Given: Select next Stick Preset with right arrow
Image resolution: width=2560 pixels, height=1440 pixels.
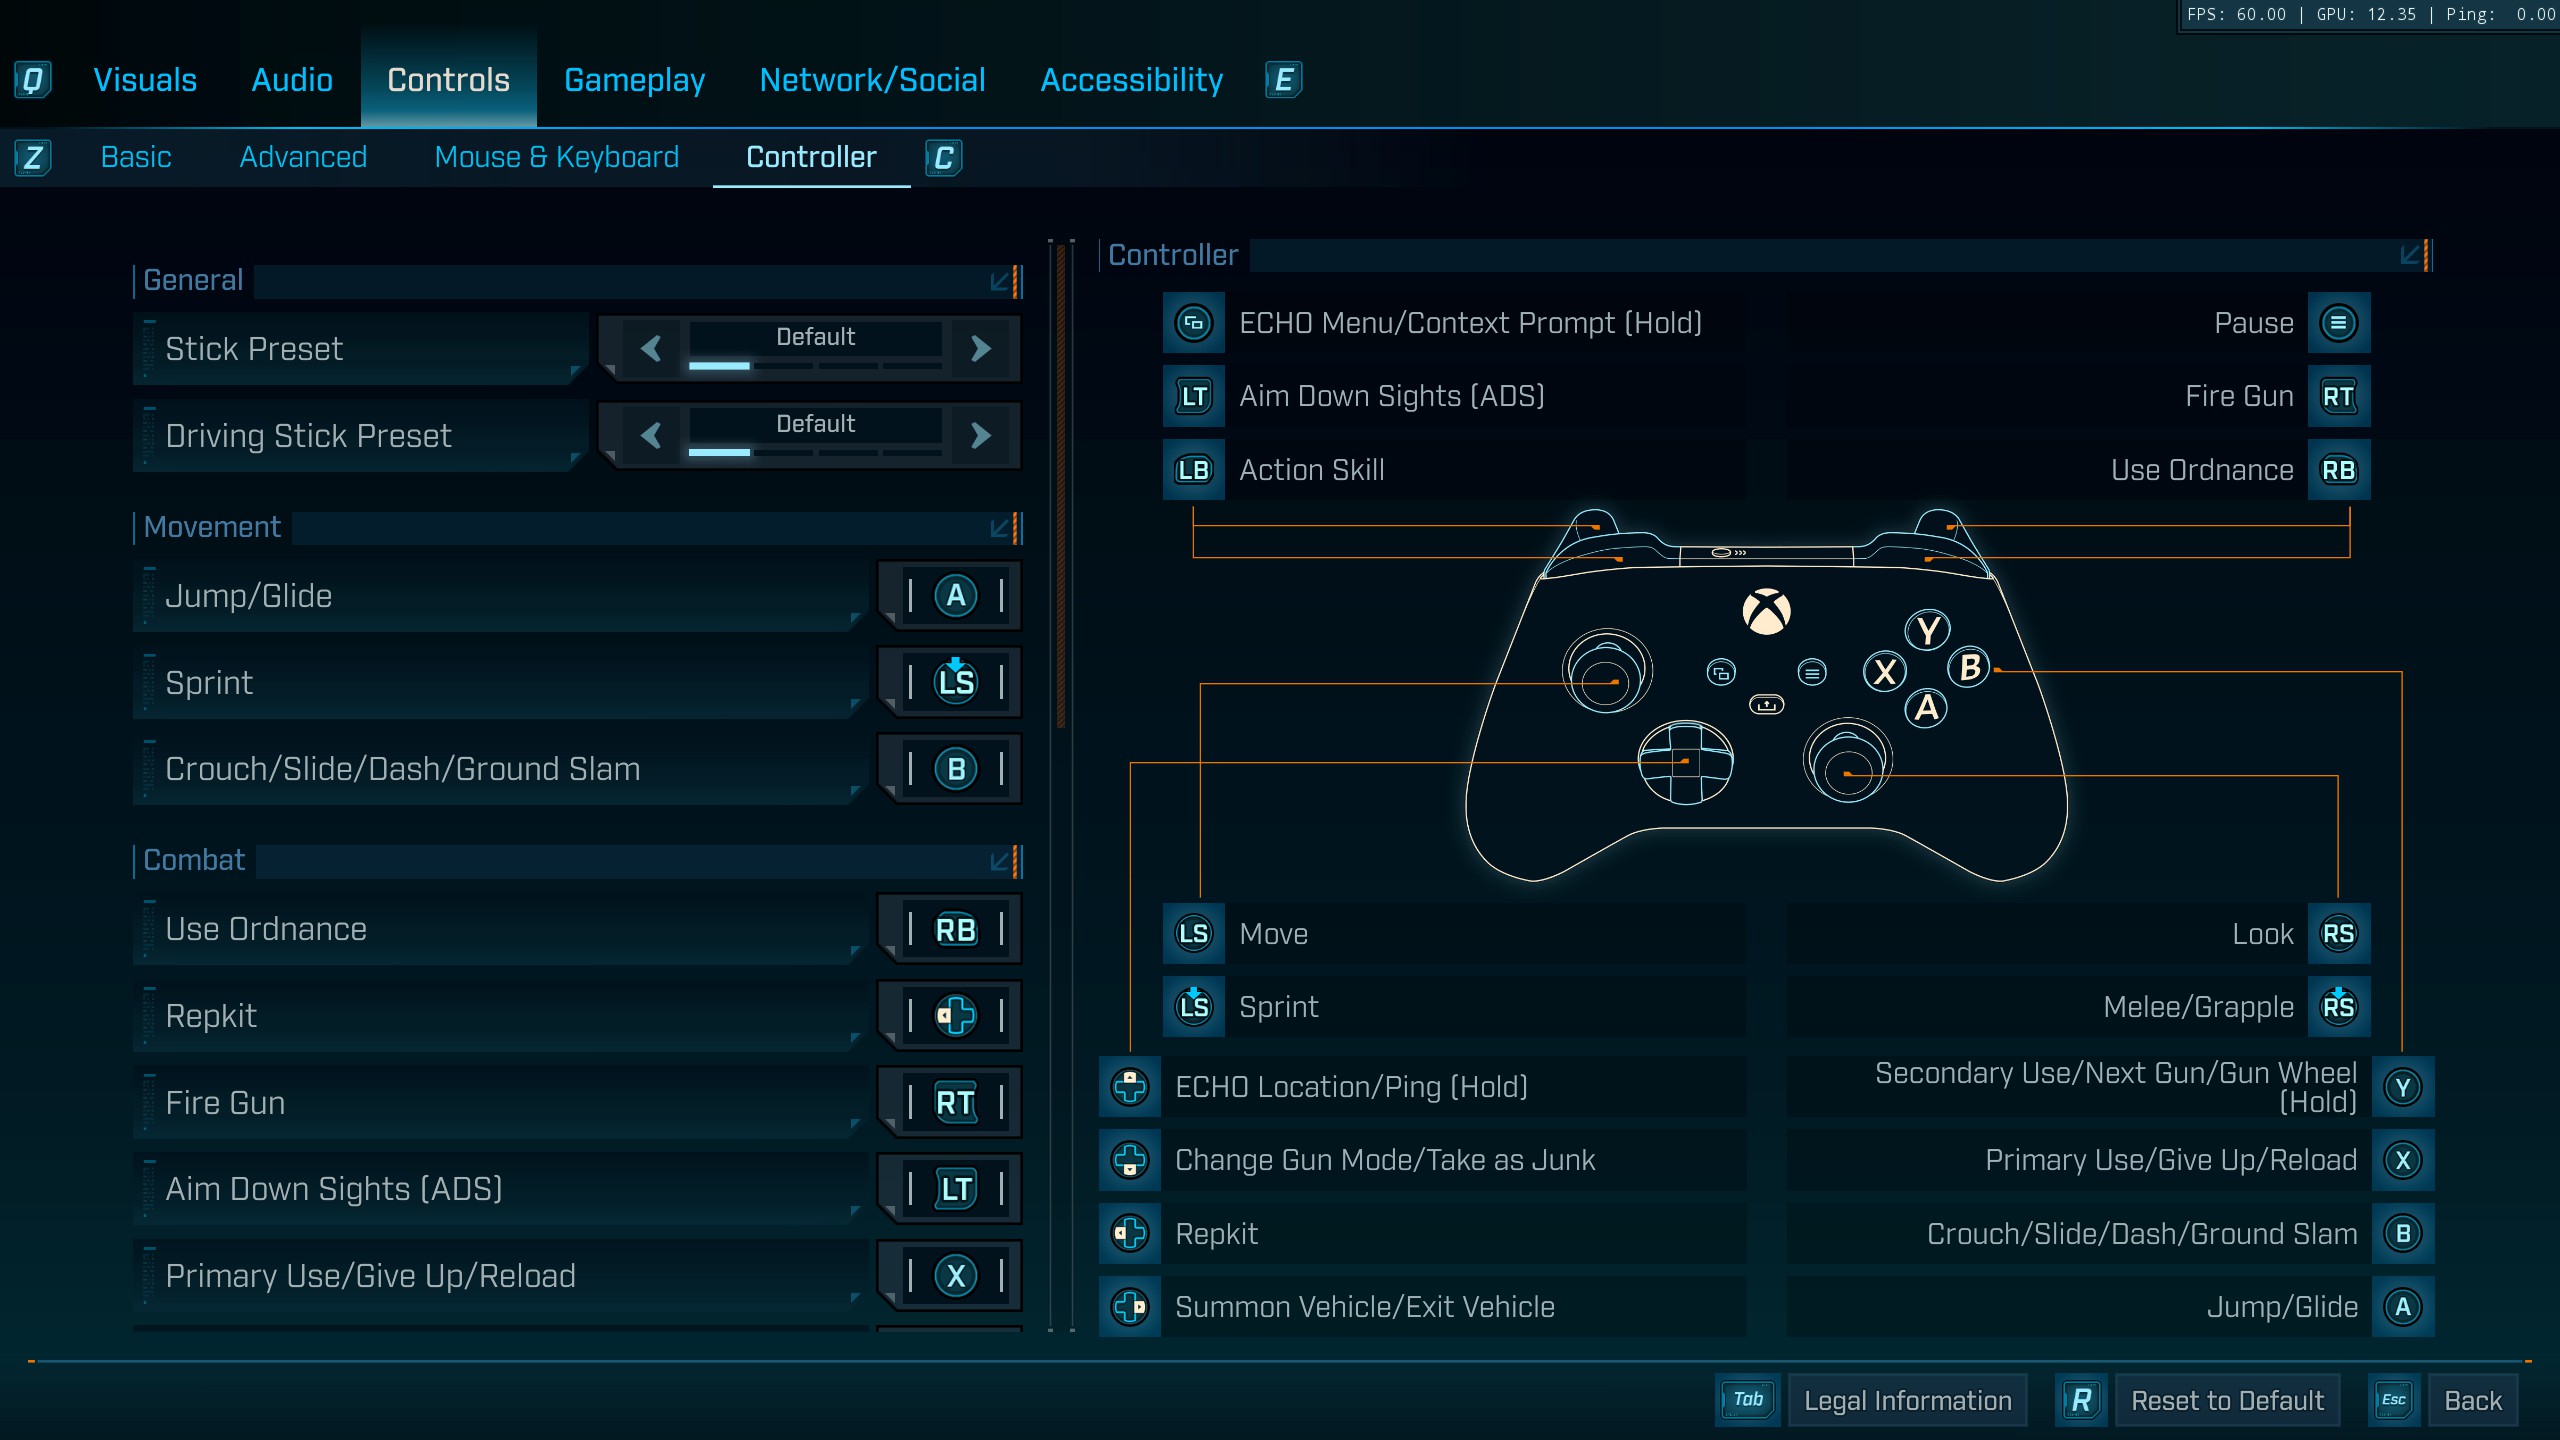Looking at the screenshot, I should [981, 349].
